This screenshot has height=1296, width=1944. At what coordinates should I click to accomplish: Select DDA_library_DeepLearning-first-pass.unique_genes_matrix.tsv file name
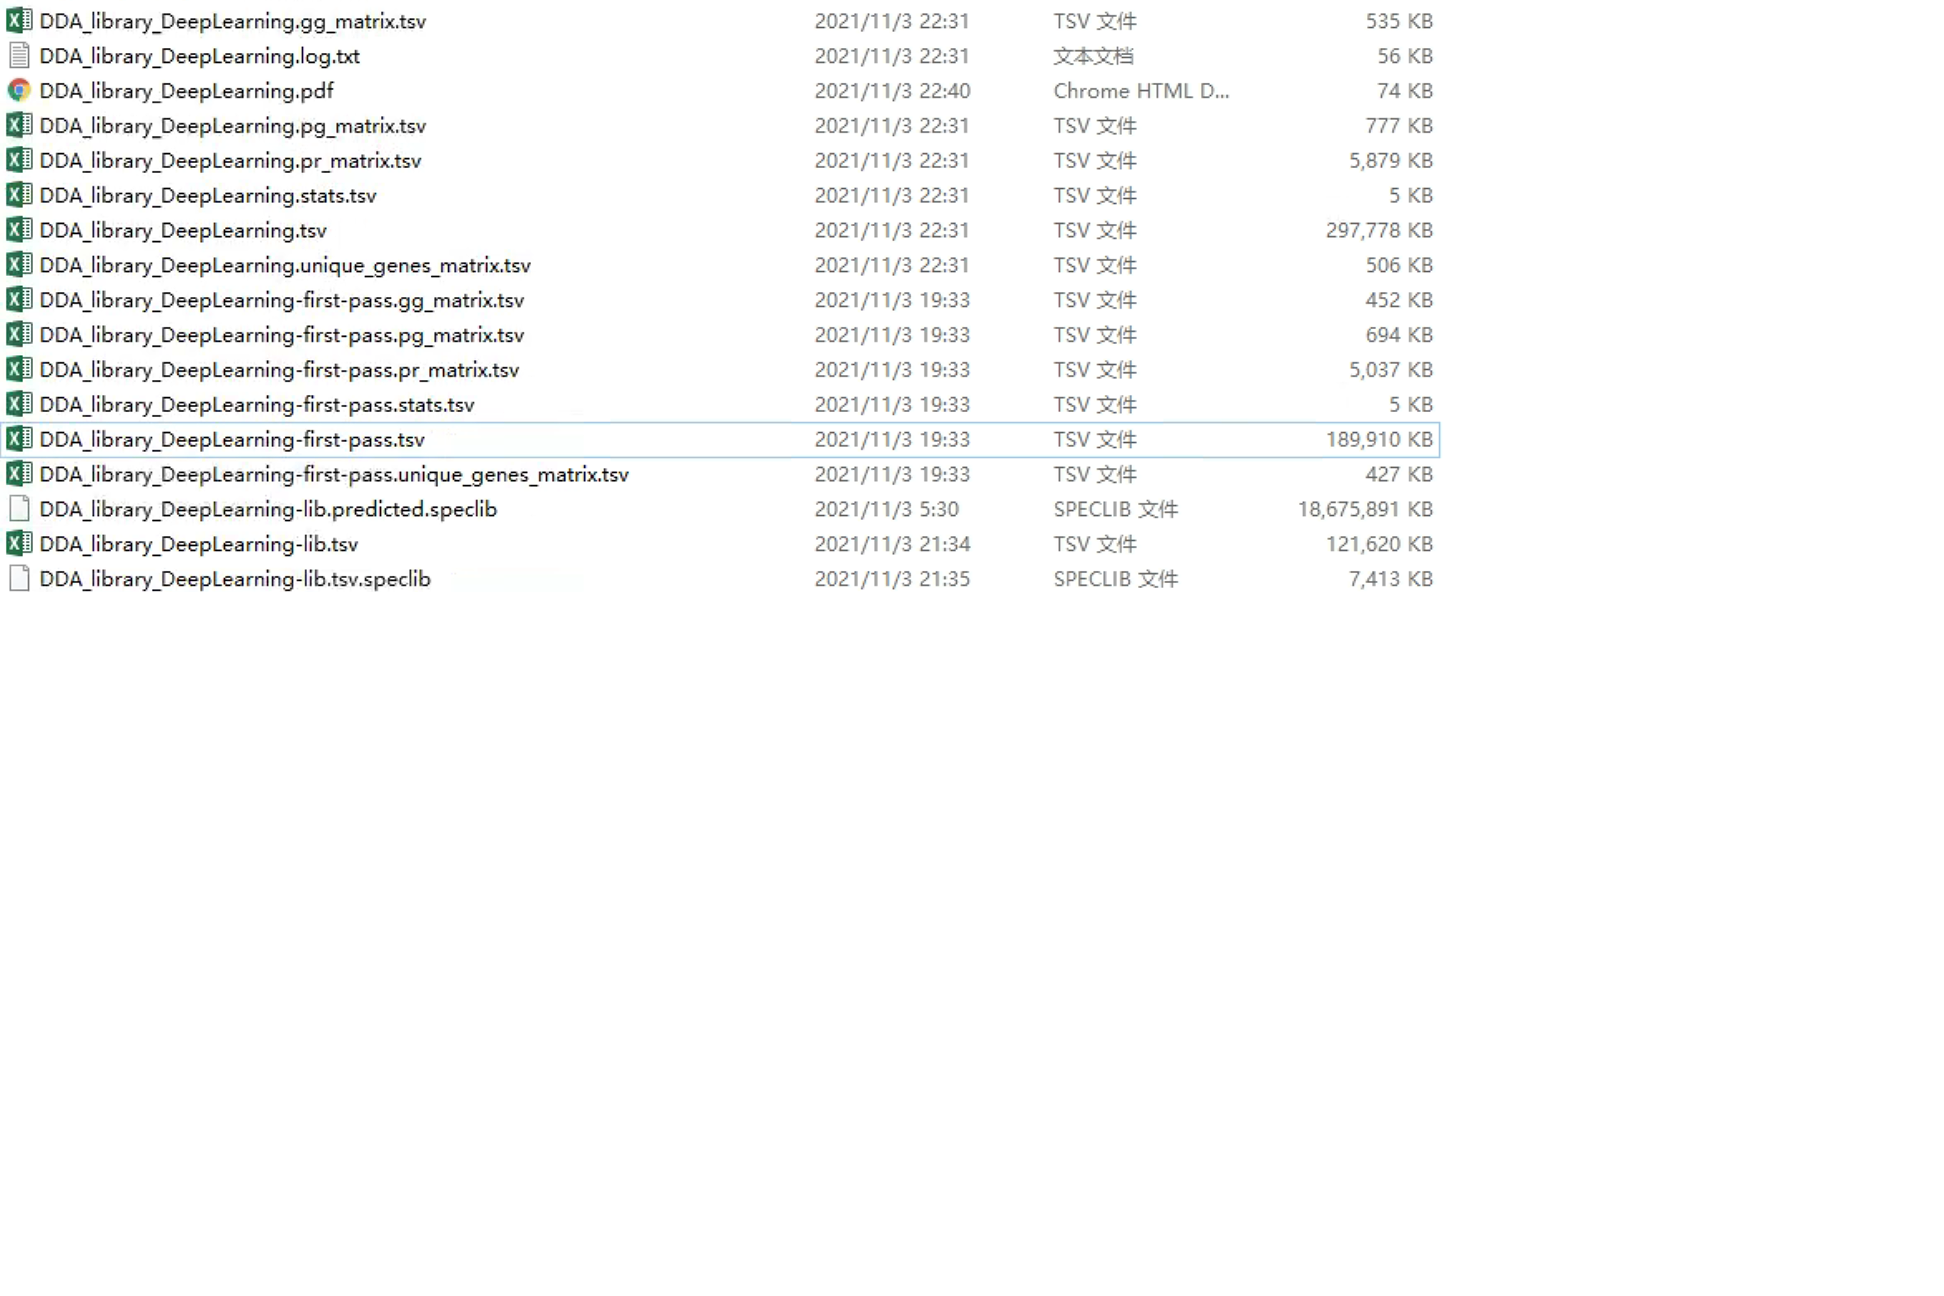click(334, 475)
